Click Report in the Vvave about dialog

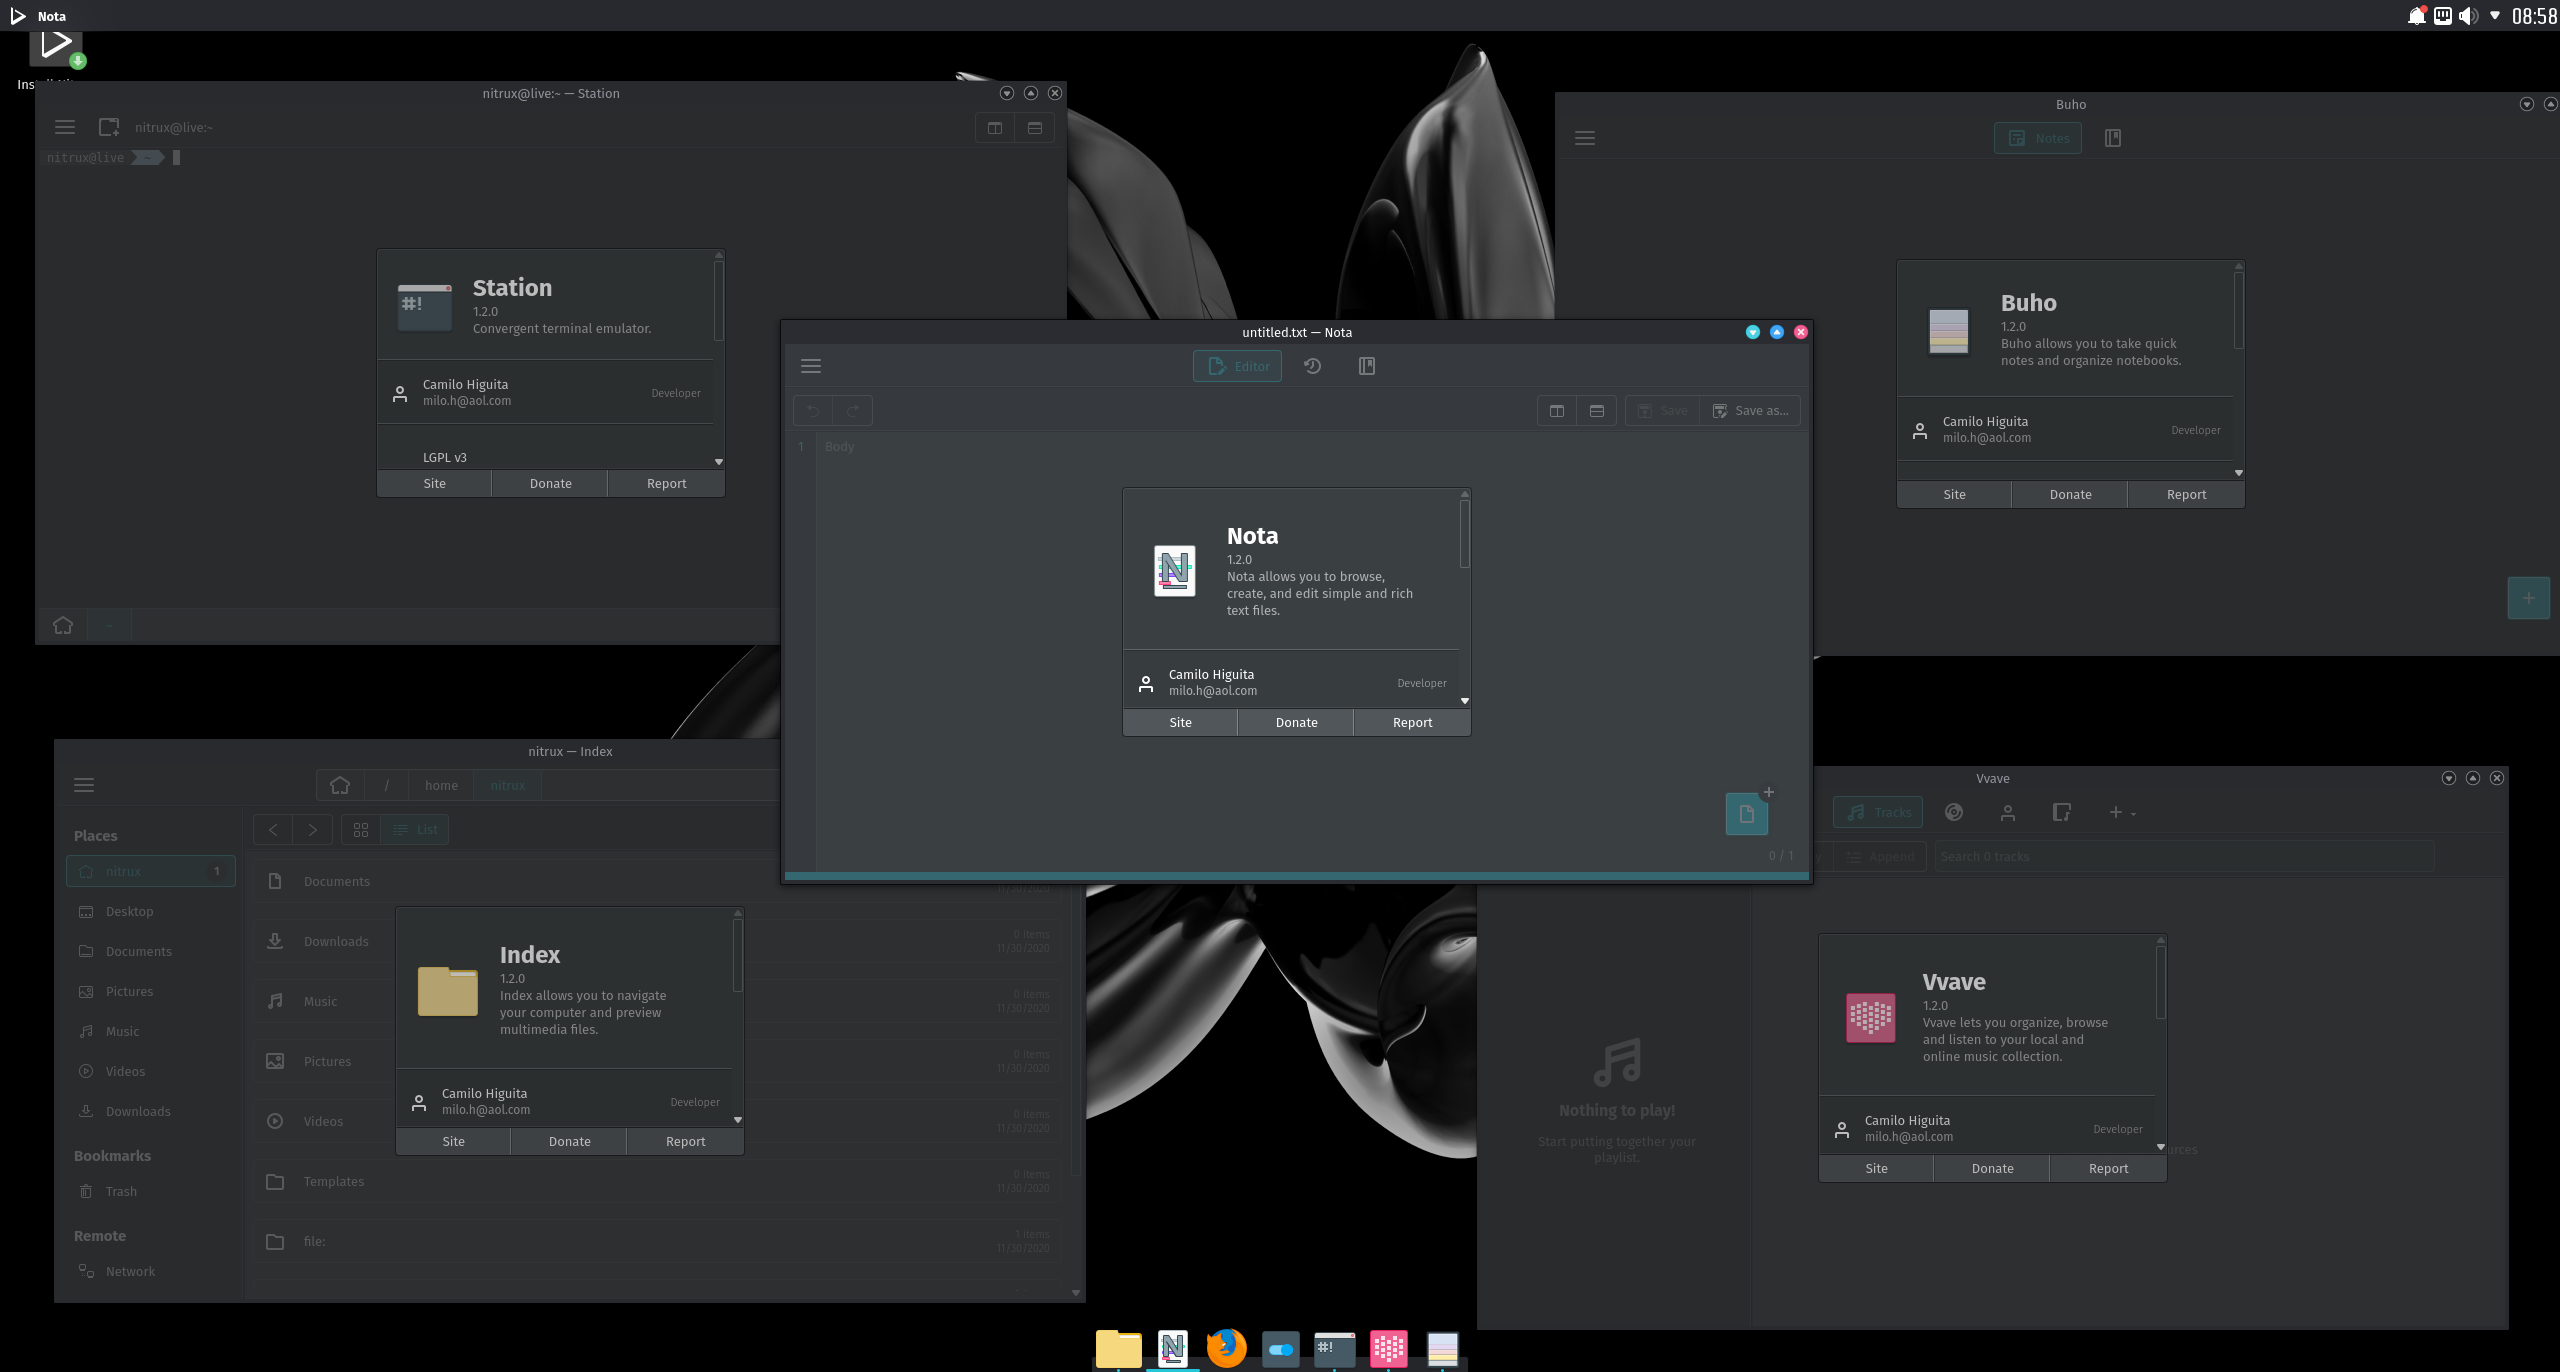point(2108,1168)
